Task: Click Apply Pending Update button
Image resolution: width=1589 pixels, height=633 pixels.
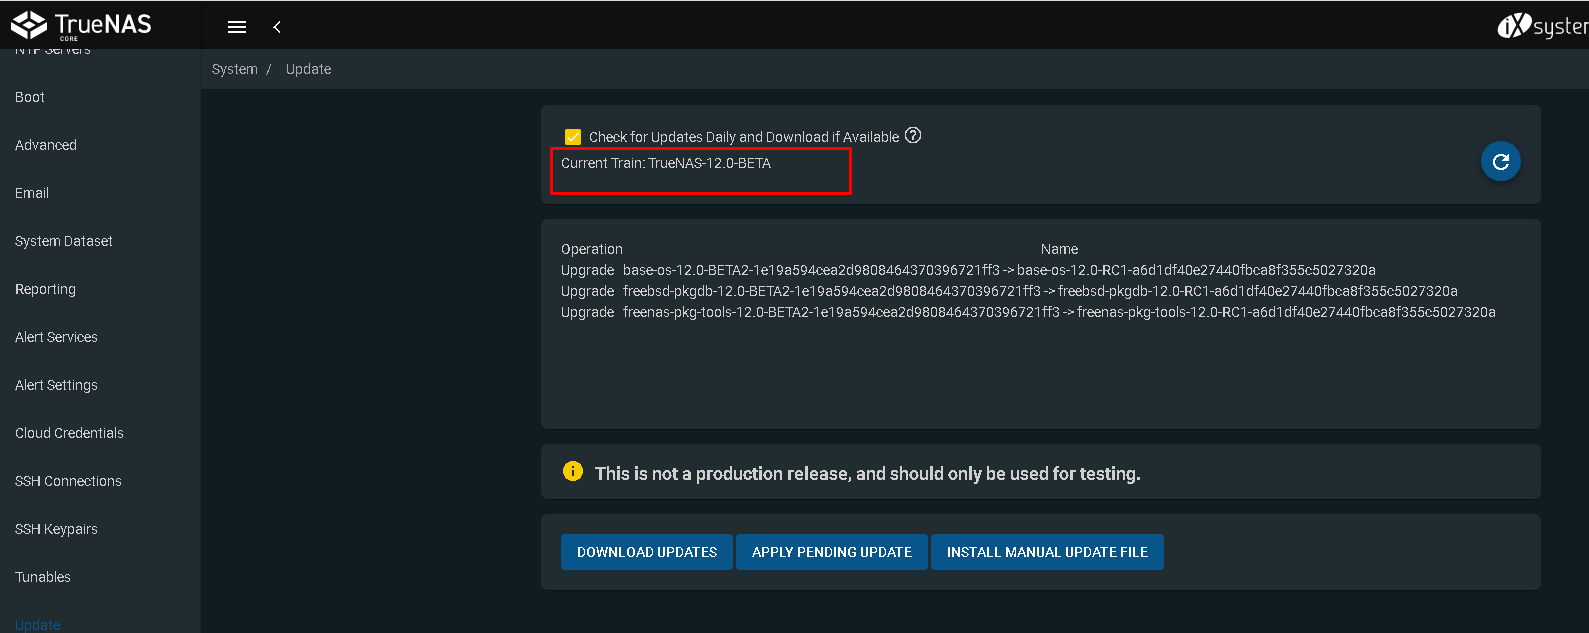Action: (832, 552)
